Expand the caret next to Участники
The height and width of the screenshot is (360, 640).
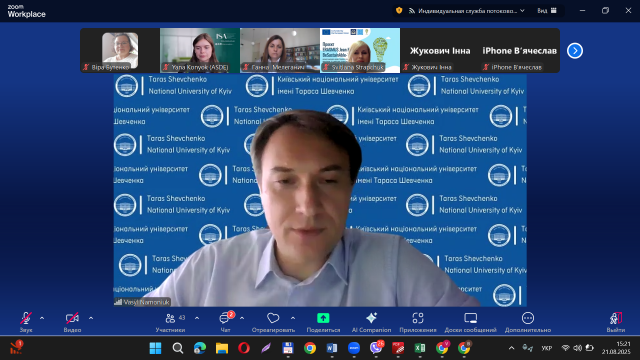click(x=197, y=318)
